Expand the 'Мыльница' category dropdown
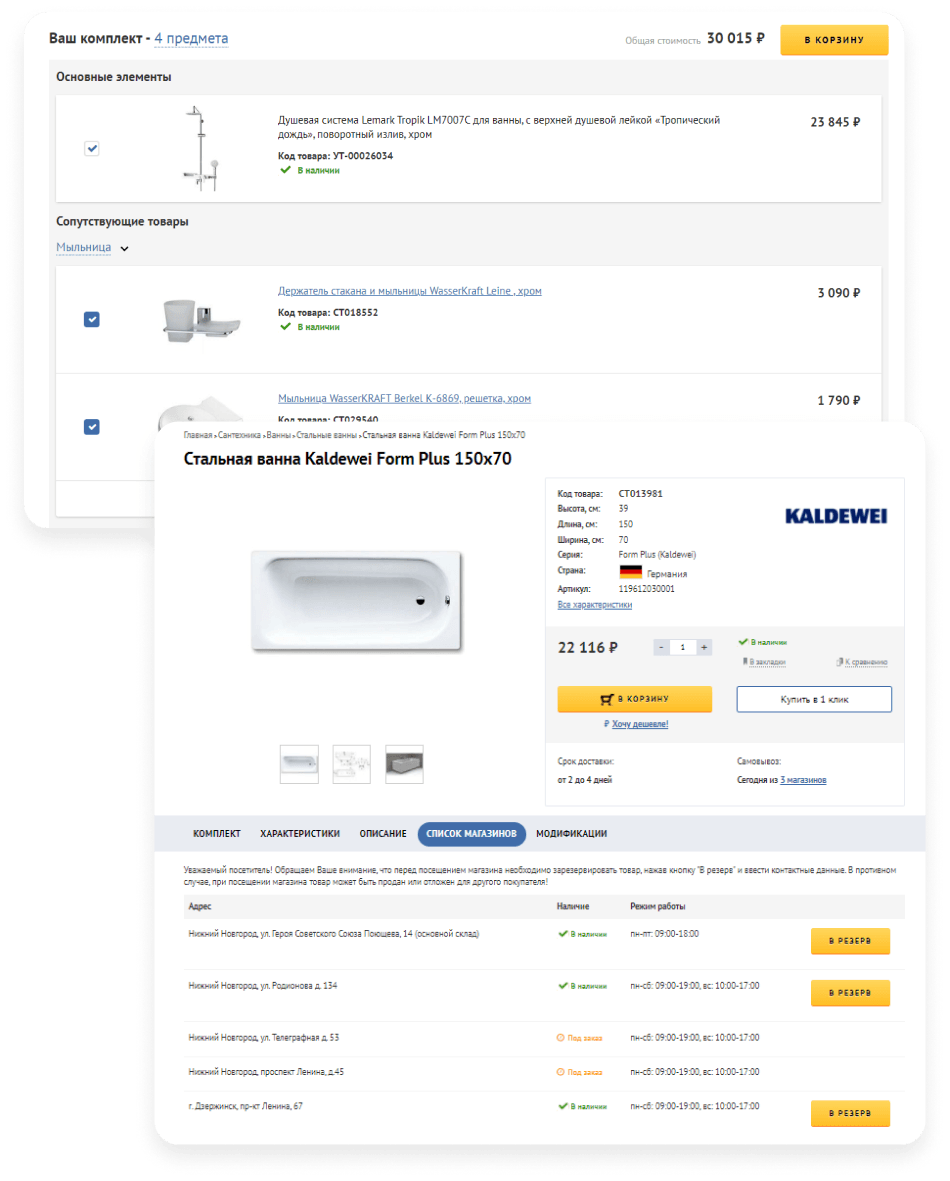Image resolution: width=950 pixels, height=1181 pixels. [x=93, y=248]
